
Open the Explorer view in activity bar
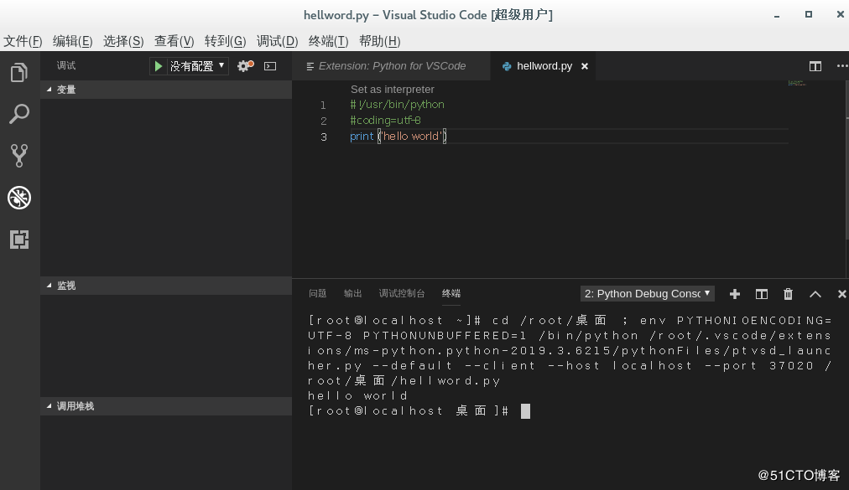[19, 73]
